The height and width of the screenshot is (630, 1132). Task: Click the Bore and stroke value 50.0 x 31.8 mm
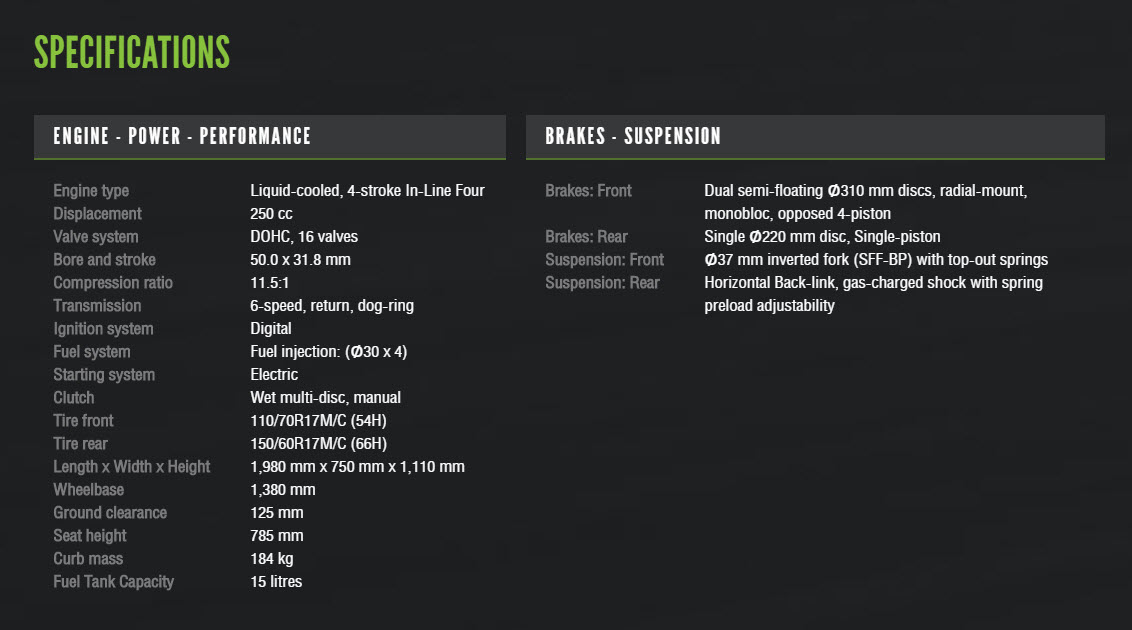coord(300,260)
